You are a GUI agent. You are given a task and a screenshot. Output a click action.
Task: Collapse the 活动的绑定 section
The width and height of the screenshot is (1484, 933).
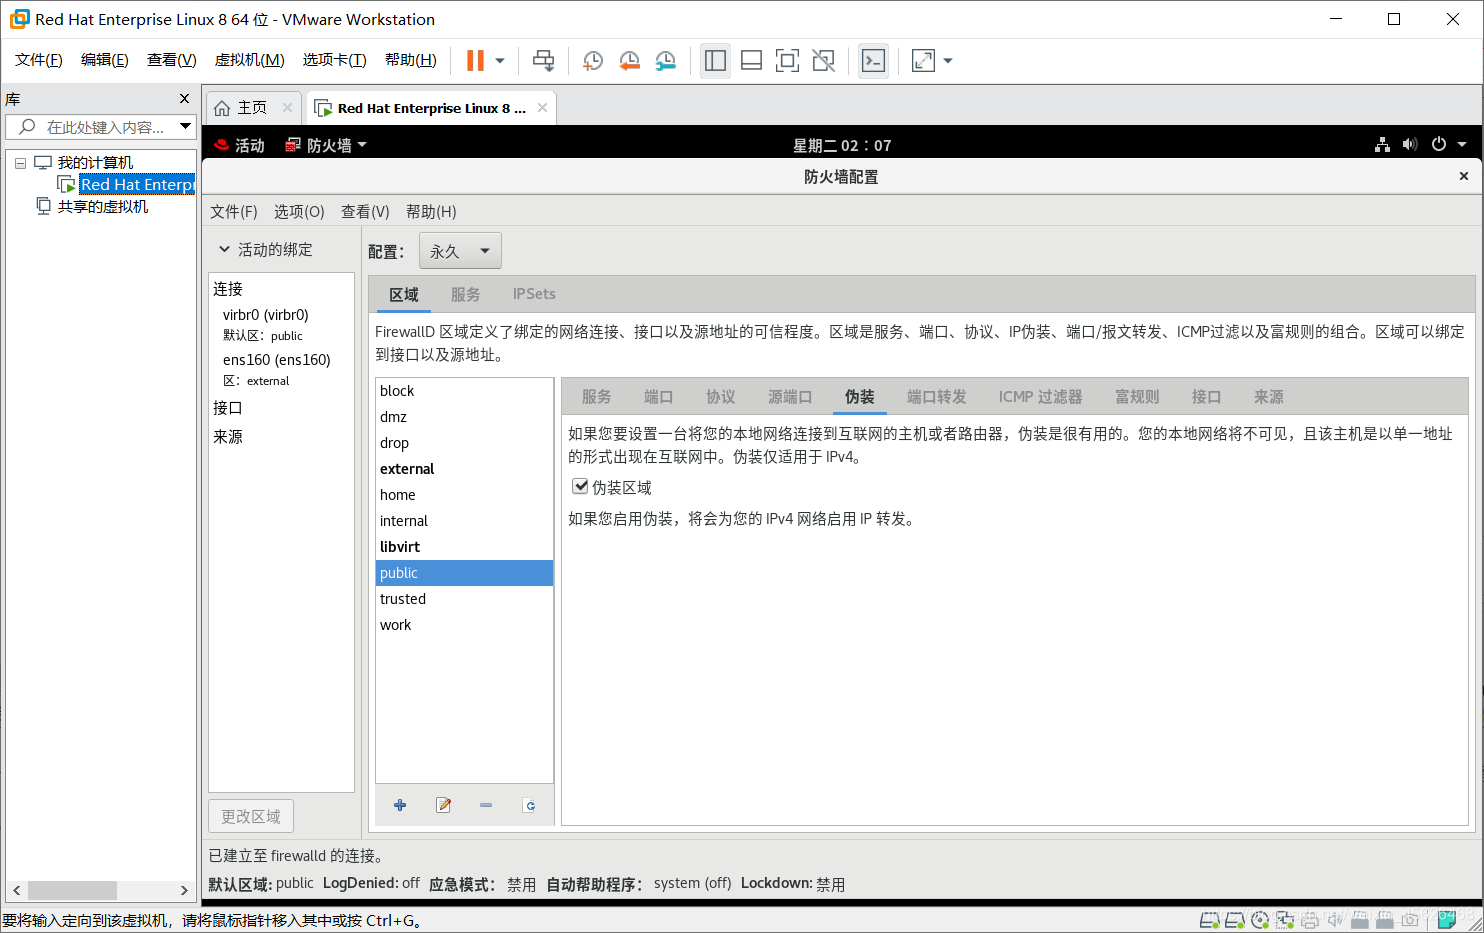(x=225, y=249)
